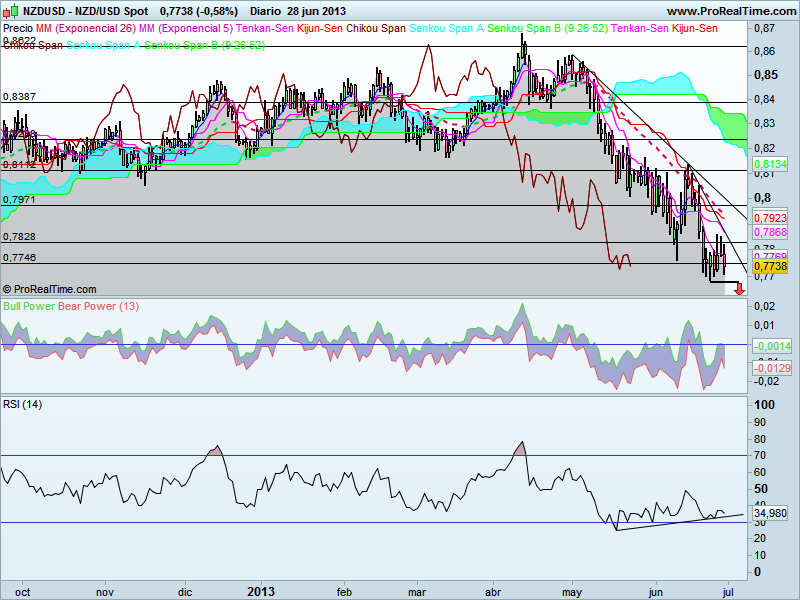The image size is (800, 600).
Task: Click the pink 0,7769 price marker
Action: coord(770,255)
